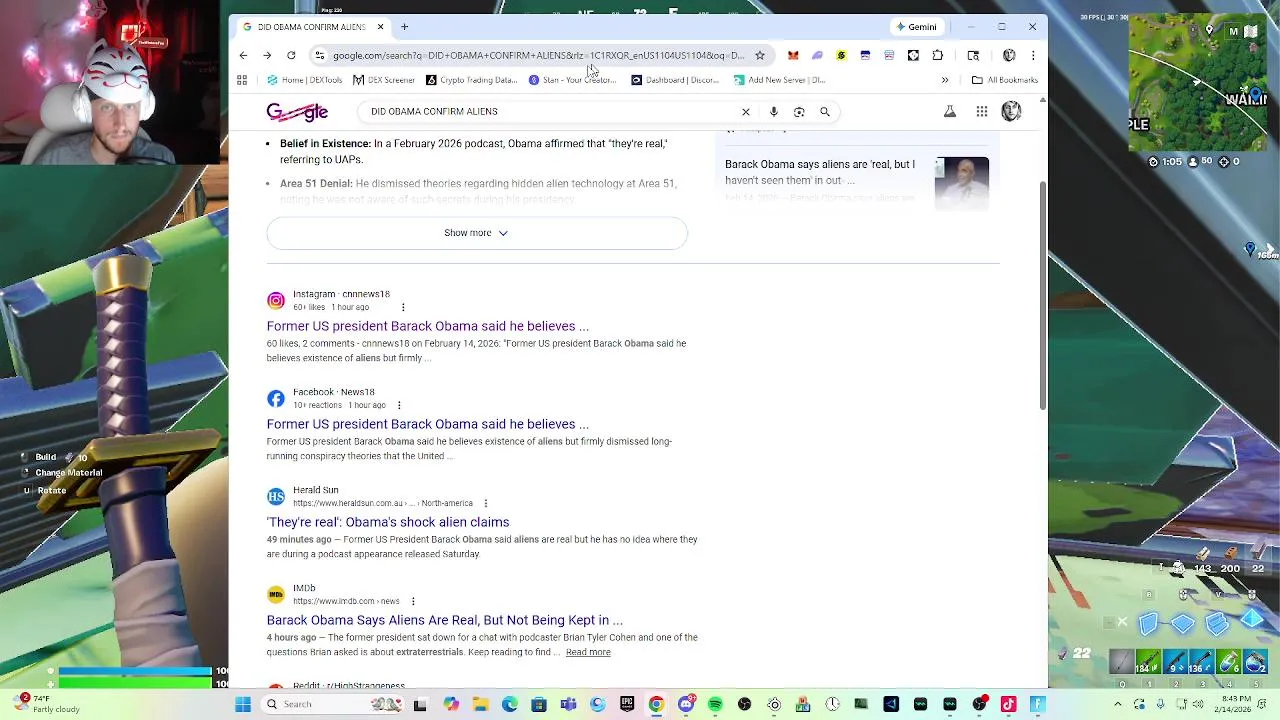The height and width of the screenshot is (720, 1280).
Task: Open the Stan - Your Creator bookmark
Action: click(x=573, y=80)
